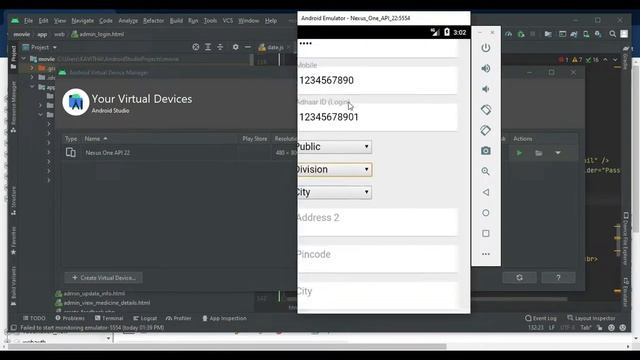Open the View menu
Image resolution: width=640 pixels, height=360 pixels.
[x=60, y=20]
